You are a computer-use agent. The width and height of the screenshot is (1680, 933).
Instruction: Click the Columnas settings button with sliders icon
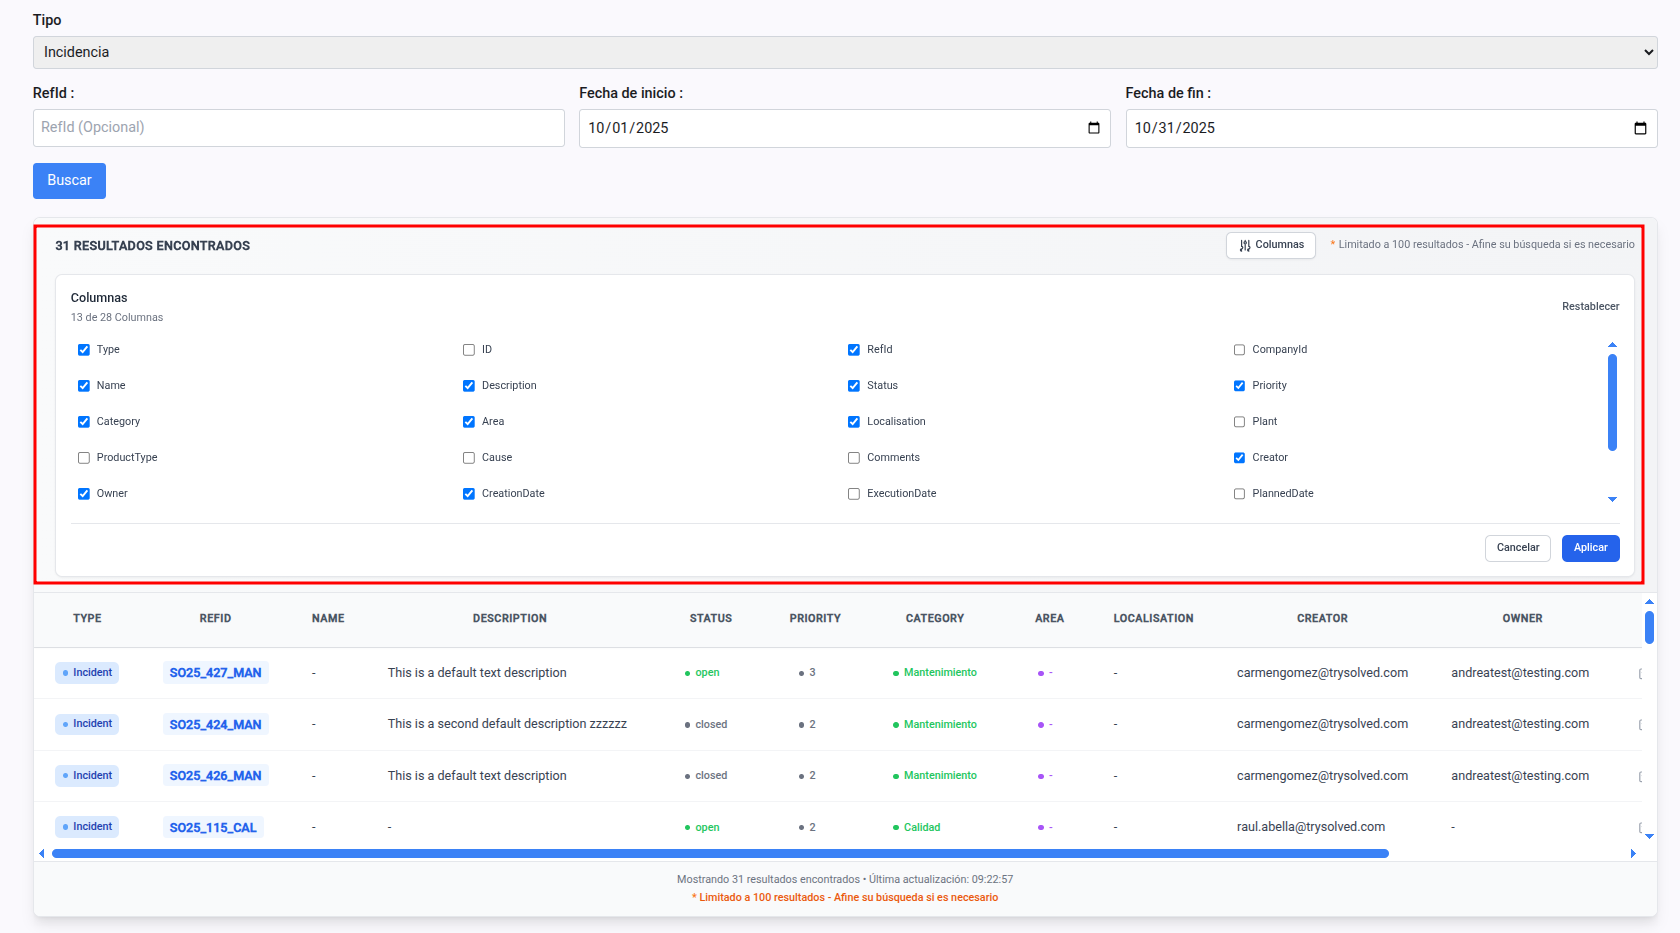coord(1271,245)
